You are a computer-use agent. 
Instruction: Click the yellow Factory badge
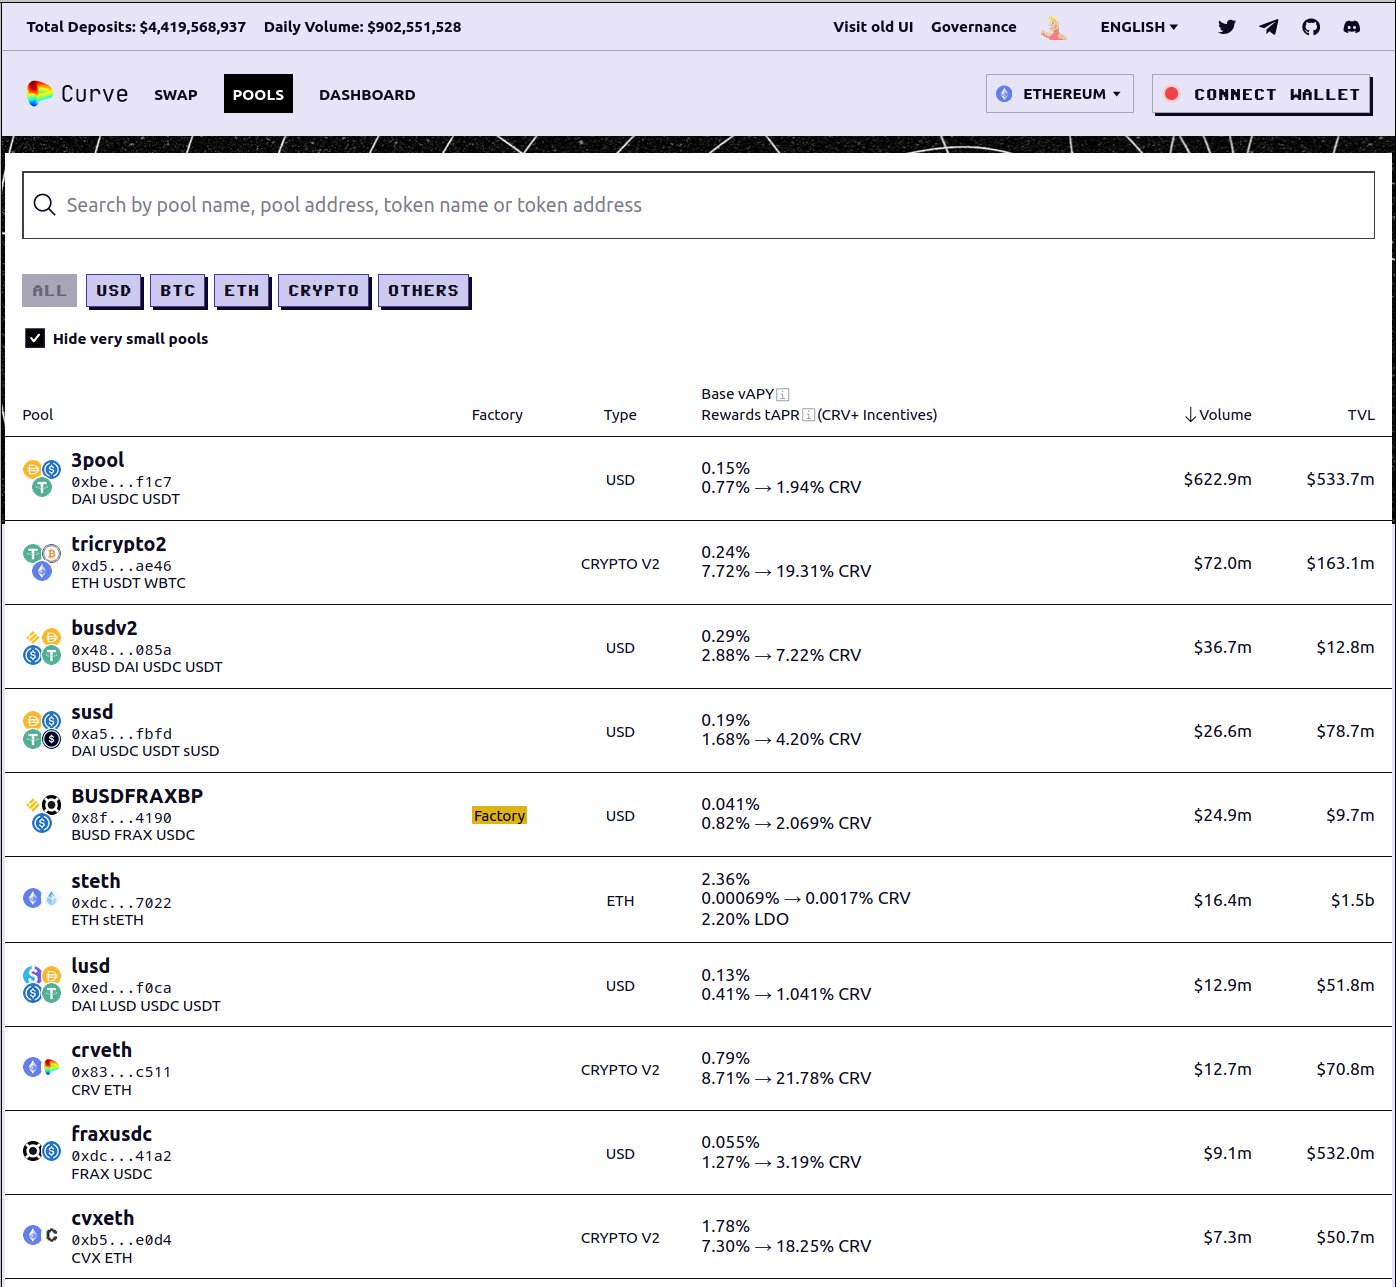(499, 815)
